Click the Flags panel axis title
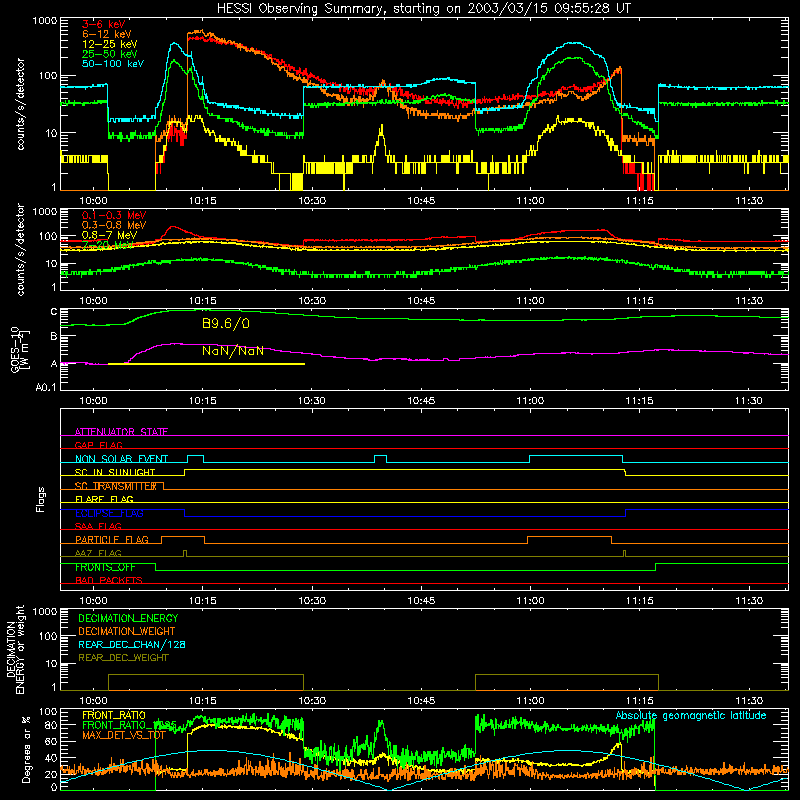This screenshot has width=800, height=800. click(x=40, y=499)
